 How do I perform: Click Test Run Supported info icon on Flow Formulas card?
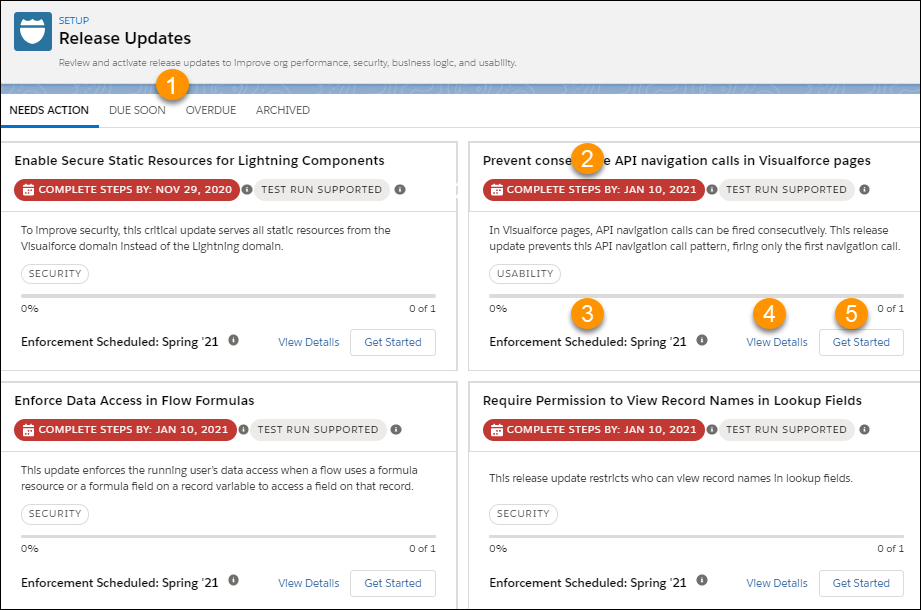pos(395,430)
